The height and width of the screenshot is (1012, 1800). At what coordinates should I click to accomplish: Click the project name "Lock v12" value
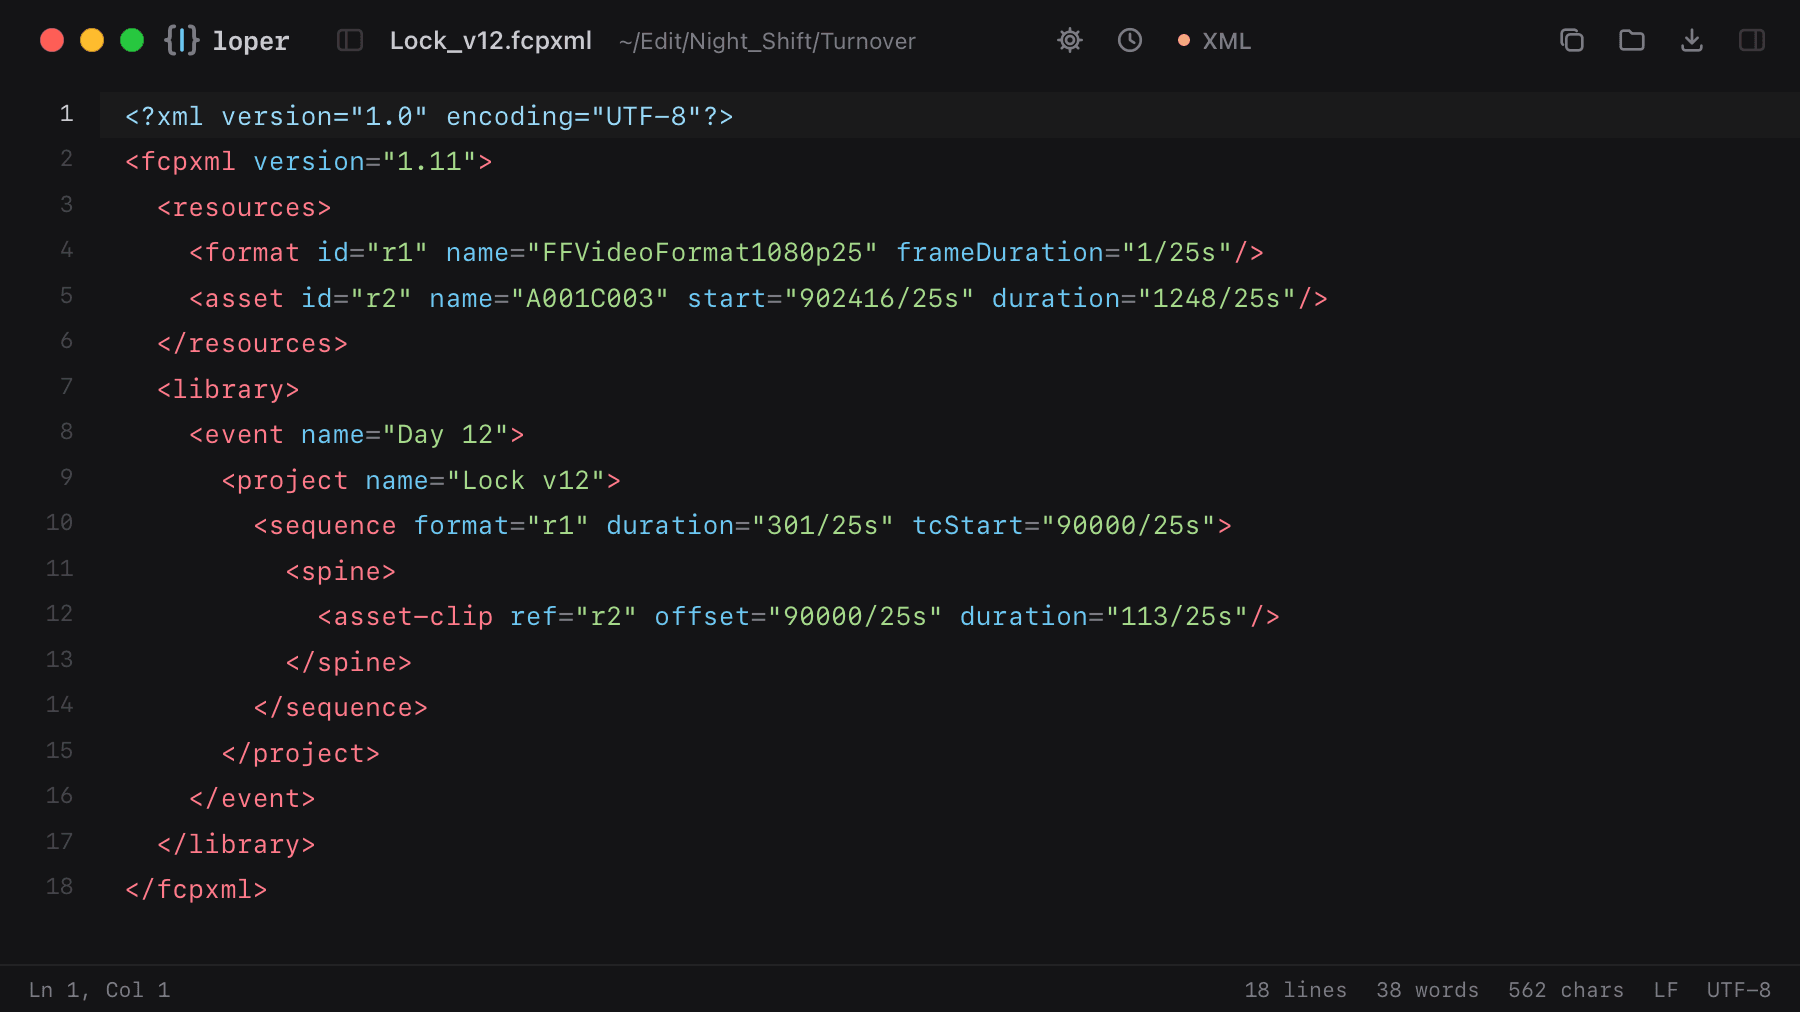[525, 481]
